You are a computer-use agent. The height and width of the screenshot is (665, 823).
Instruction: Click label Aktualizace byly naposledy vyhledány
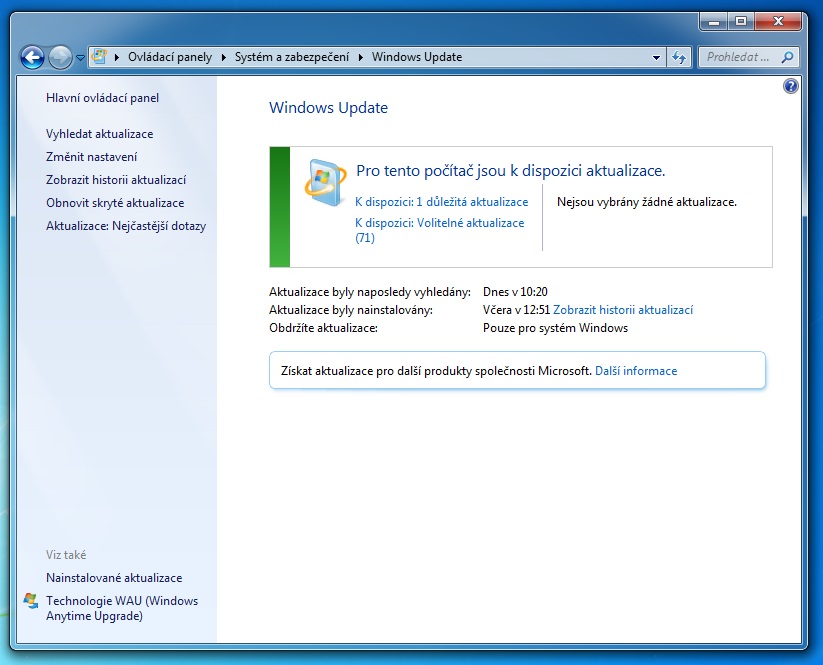(x=370, y=292)
